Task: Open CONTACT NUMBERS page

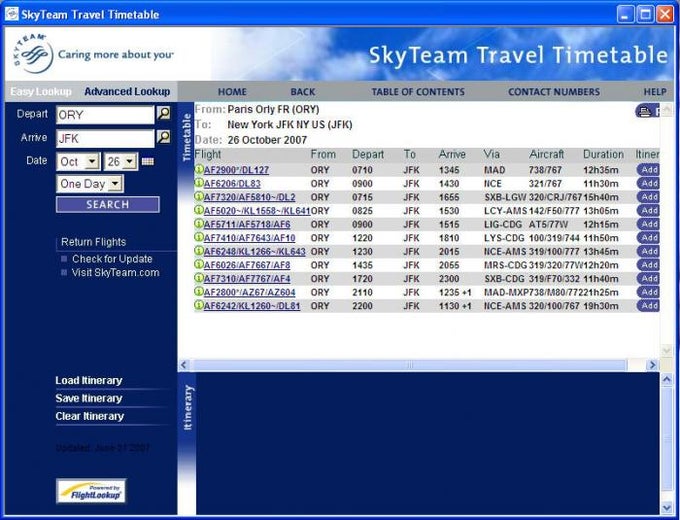Action: 554,92
